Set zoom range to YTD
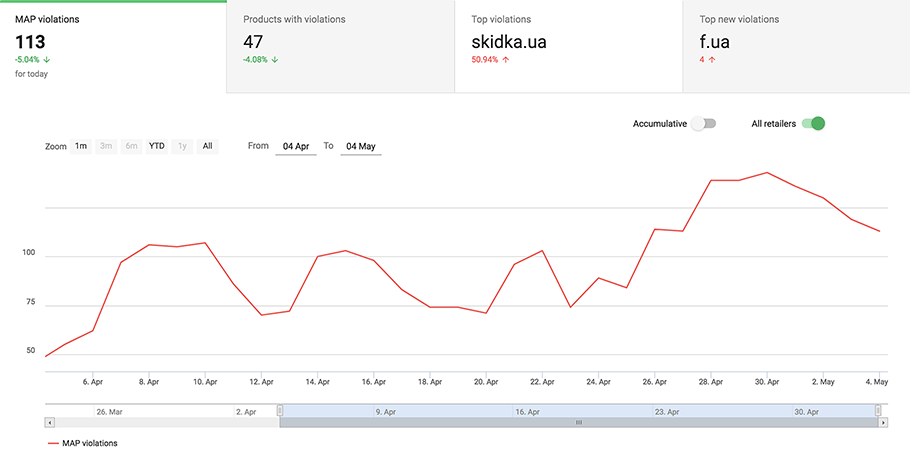The image size is (910, 455). [x=157, y=146]
